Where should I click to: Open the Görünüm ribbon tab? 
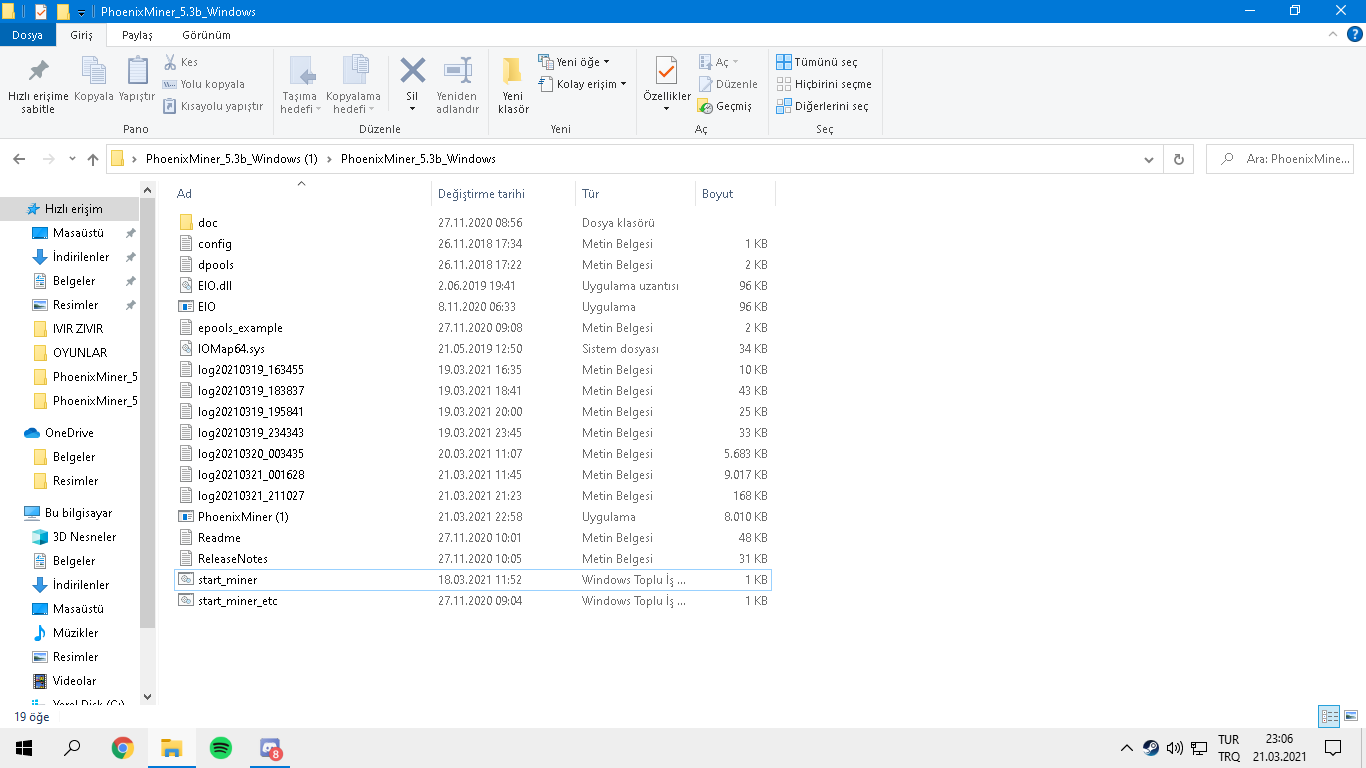pyautogui.click(x=206, y=35)
